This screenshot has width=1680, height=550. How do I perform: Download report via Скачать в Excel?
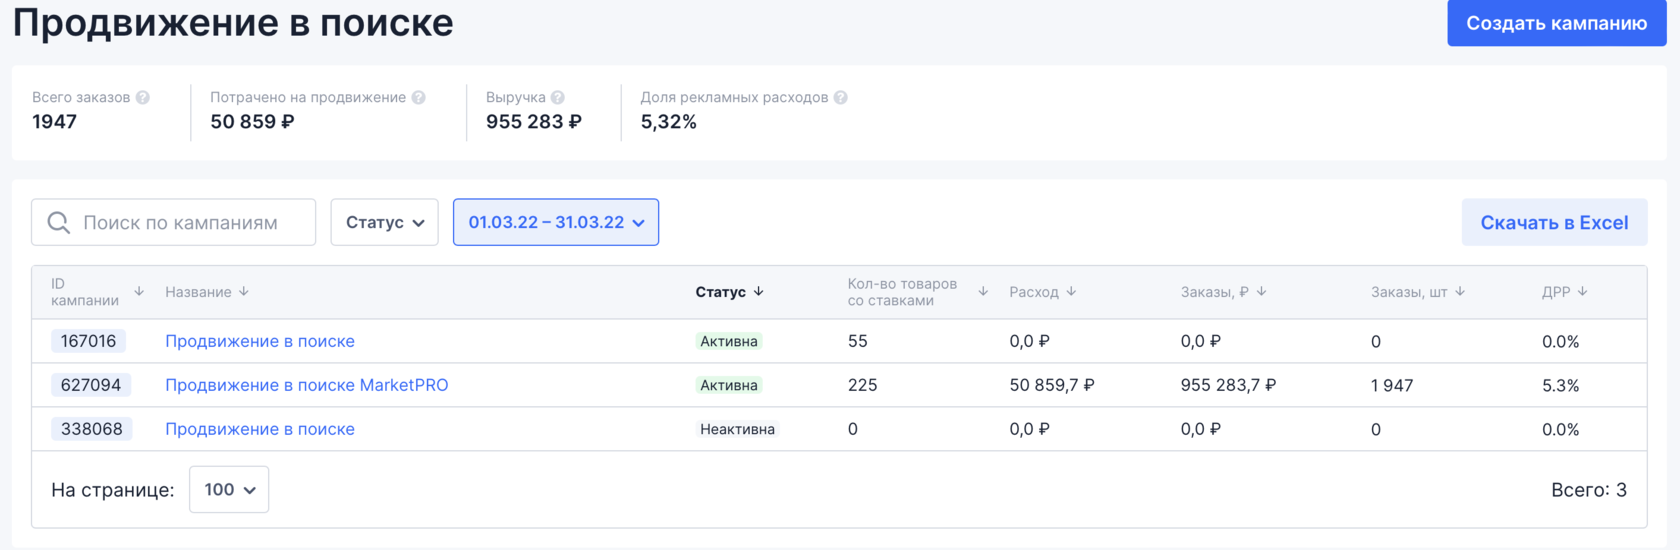coord(1554,222)
